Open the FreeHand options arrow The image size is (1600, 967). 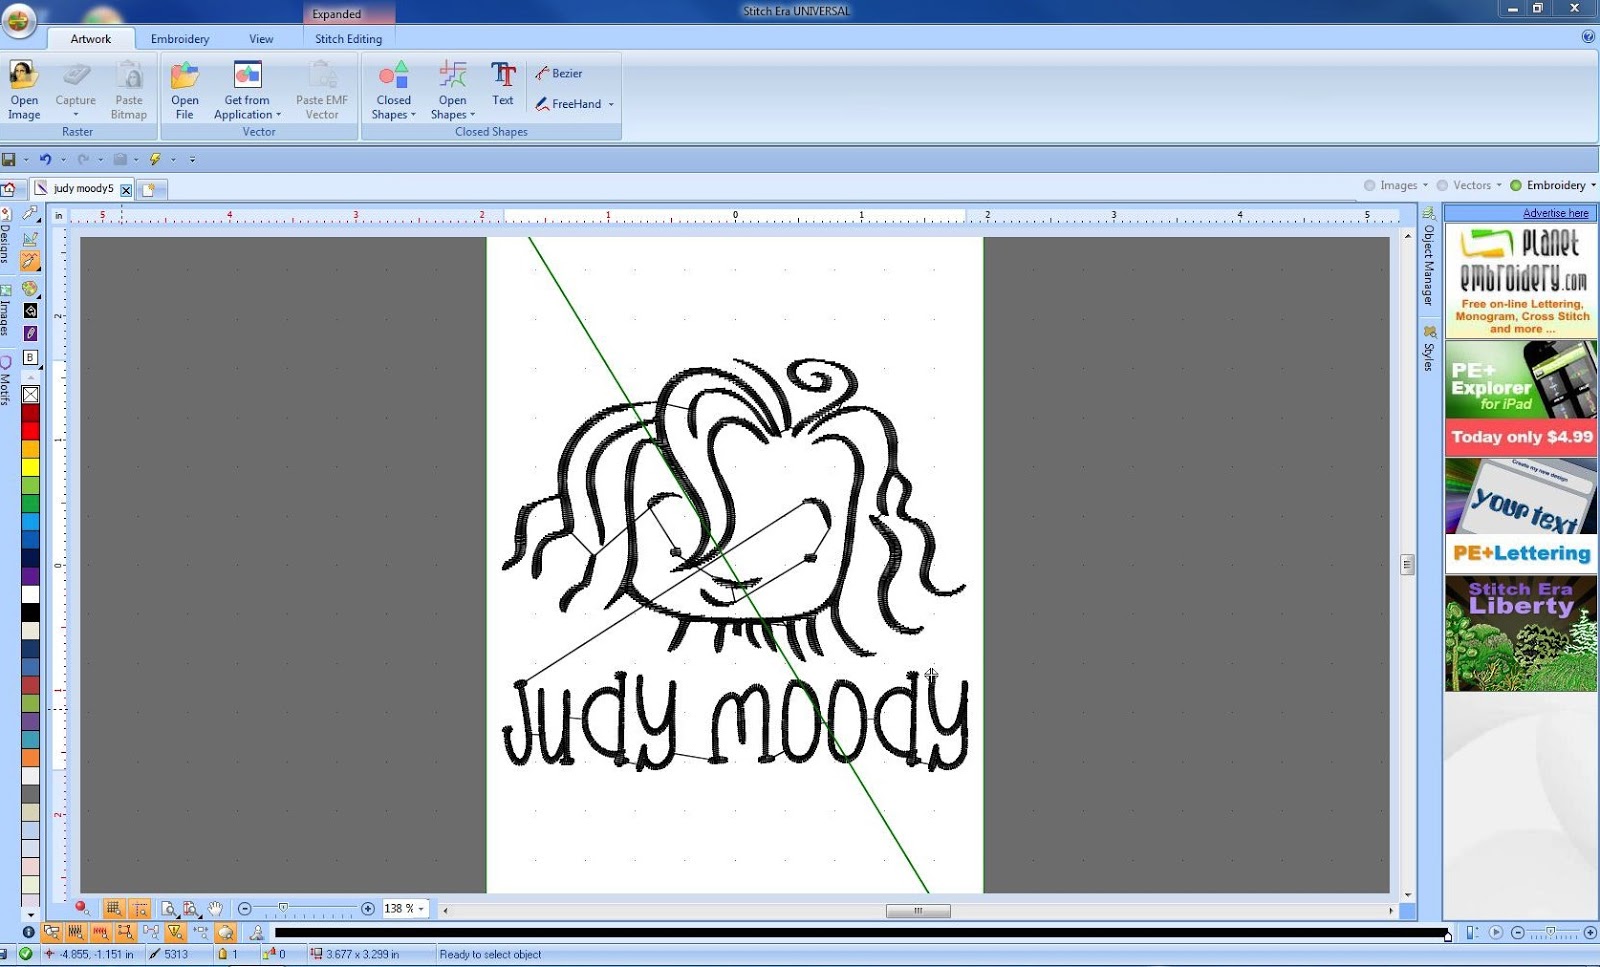611,104
